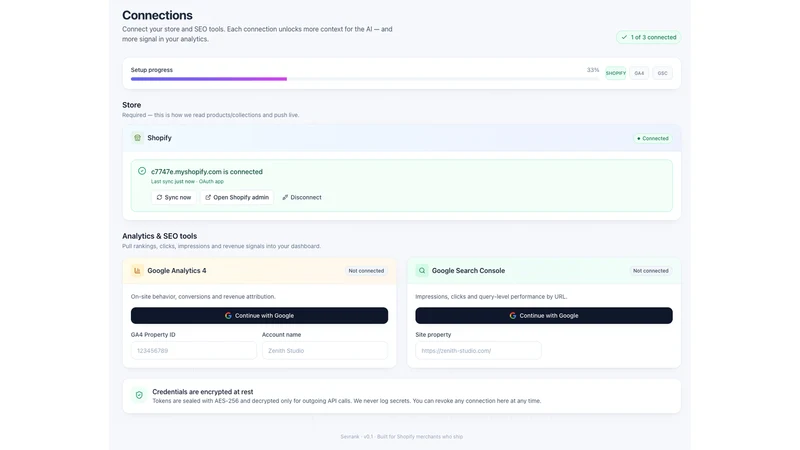Click the shield icon beside Credentials encrypted
This screenshot has width=800, height=450.
139,395
